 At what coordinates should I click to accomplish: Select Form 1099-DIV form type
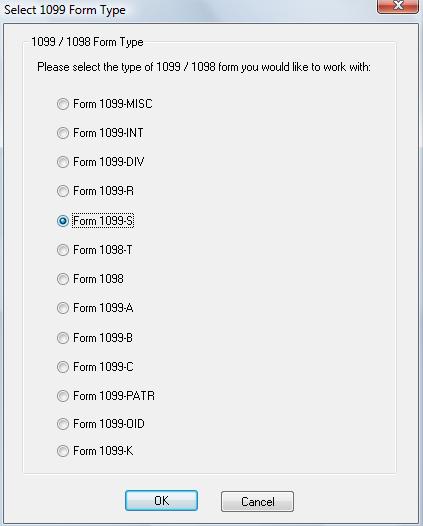(63, 162)
